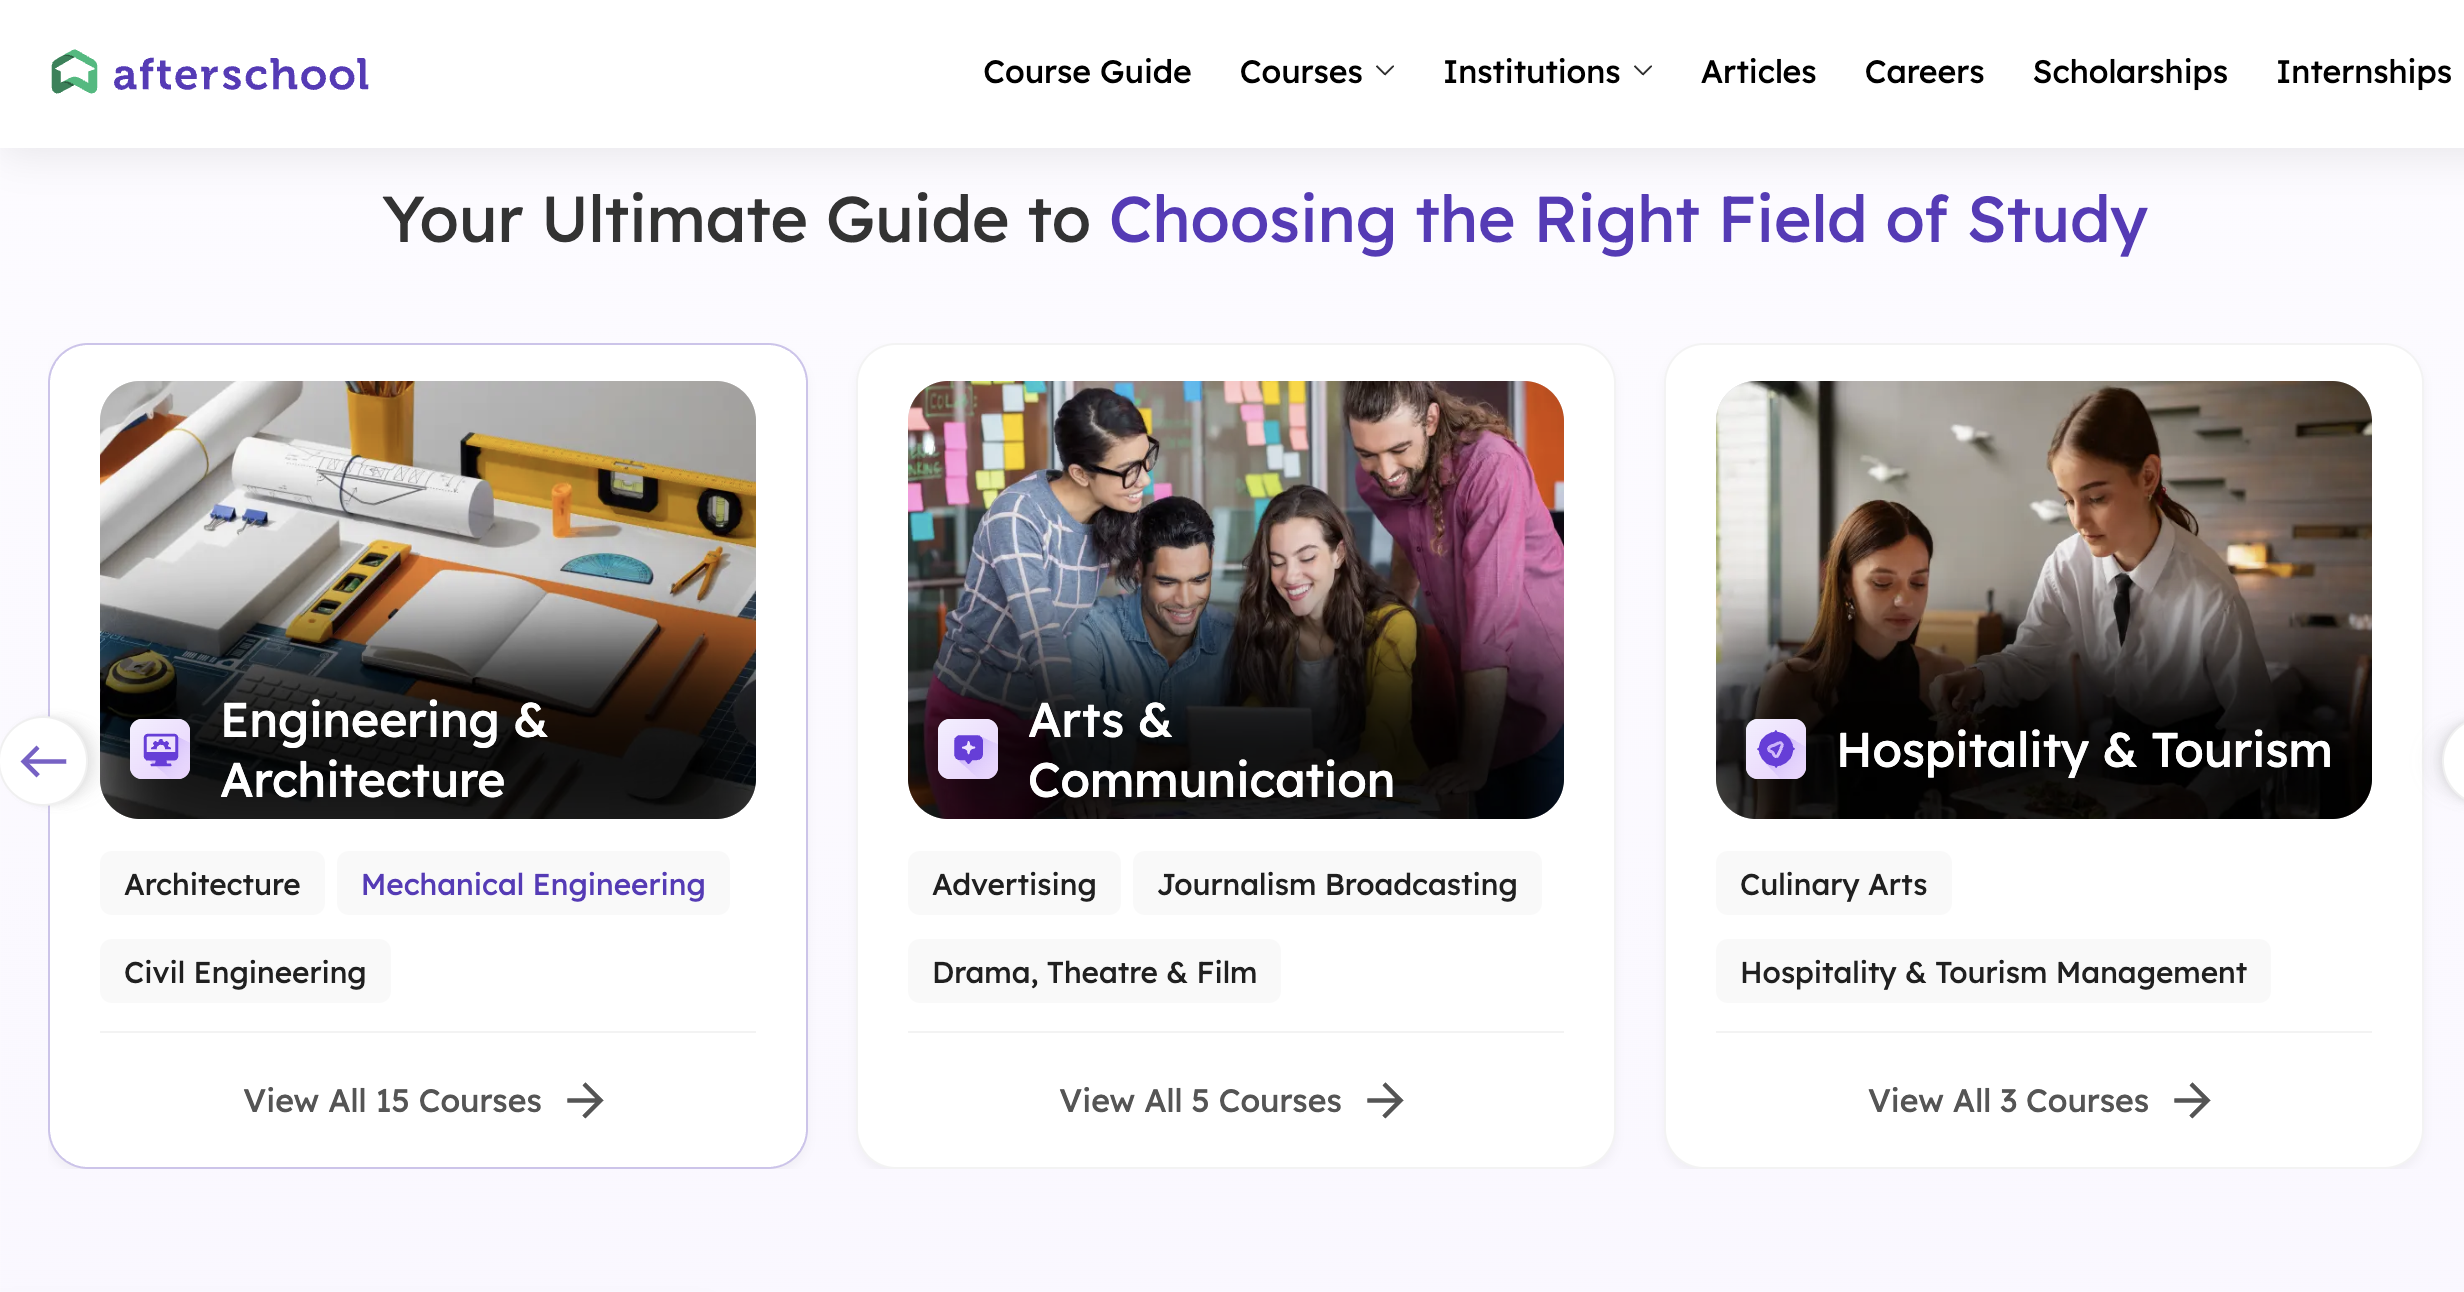Click the Engineering & Architecture monitor icon
This screenshot has height=1292, width=2464.
160,749
